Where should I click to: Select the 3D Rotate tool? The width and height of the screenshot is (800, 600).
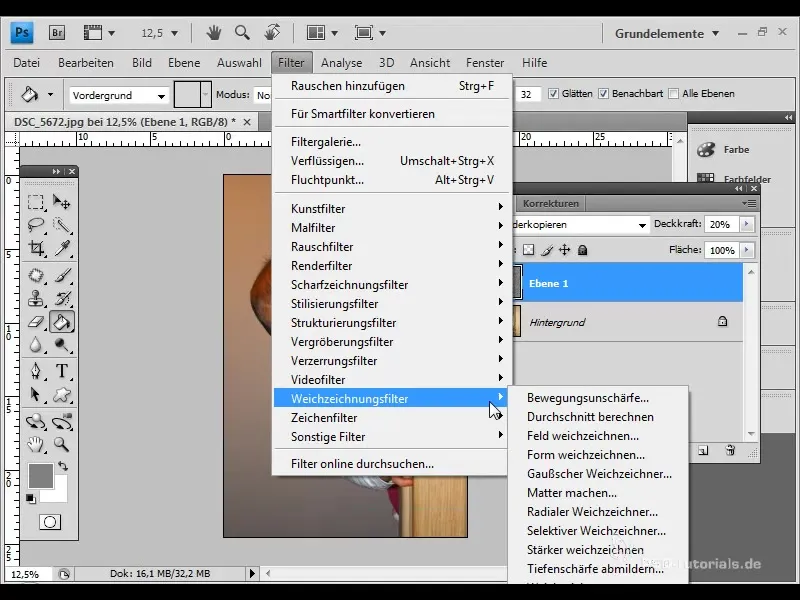(36, 421)
